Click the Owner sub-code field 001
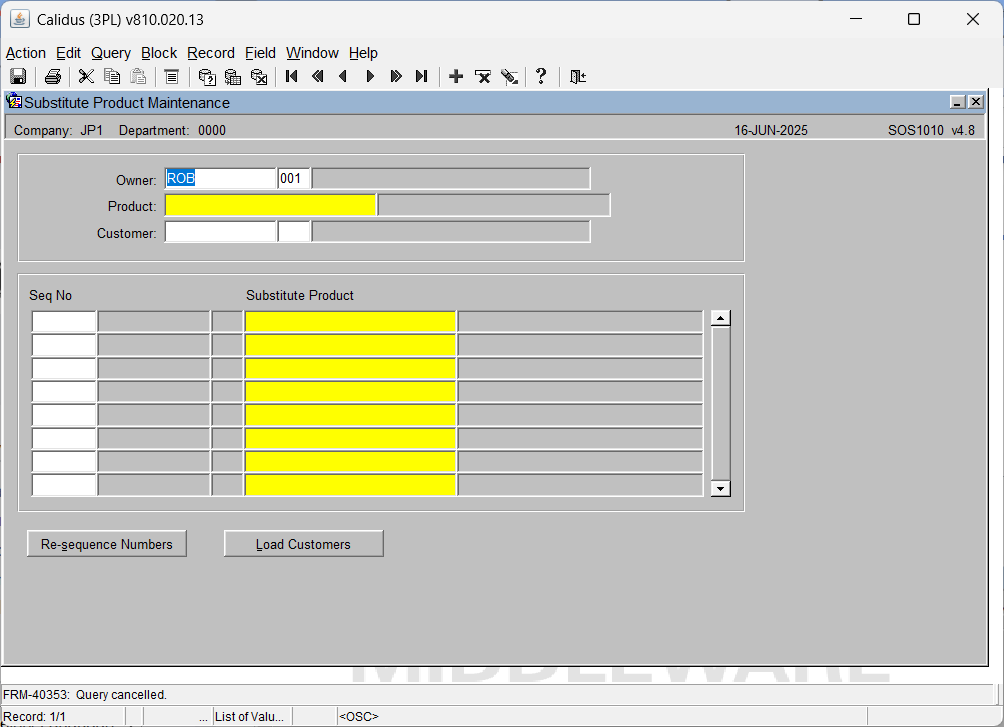This screenshot has width=1004, height=727. click(x=294, y=179)
